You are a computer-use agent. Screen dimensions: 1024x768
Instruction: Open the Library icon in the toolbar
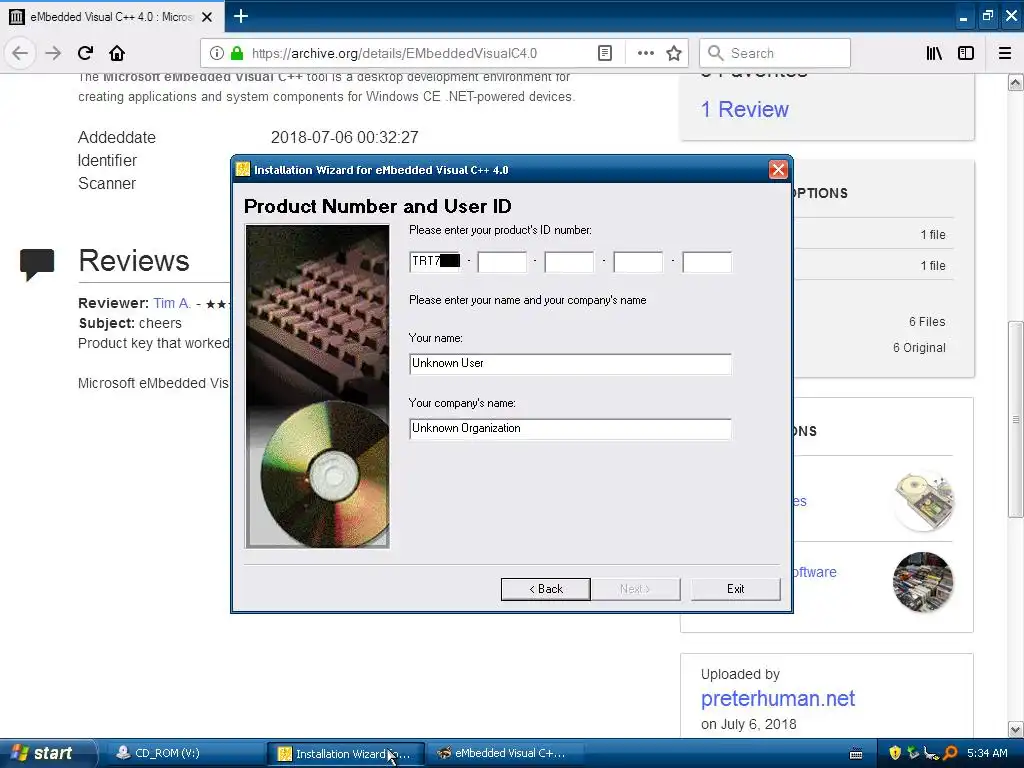tap(934, 53)
